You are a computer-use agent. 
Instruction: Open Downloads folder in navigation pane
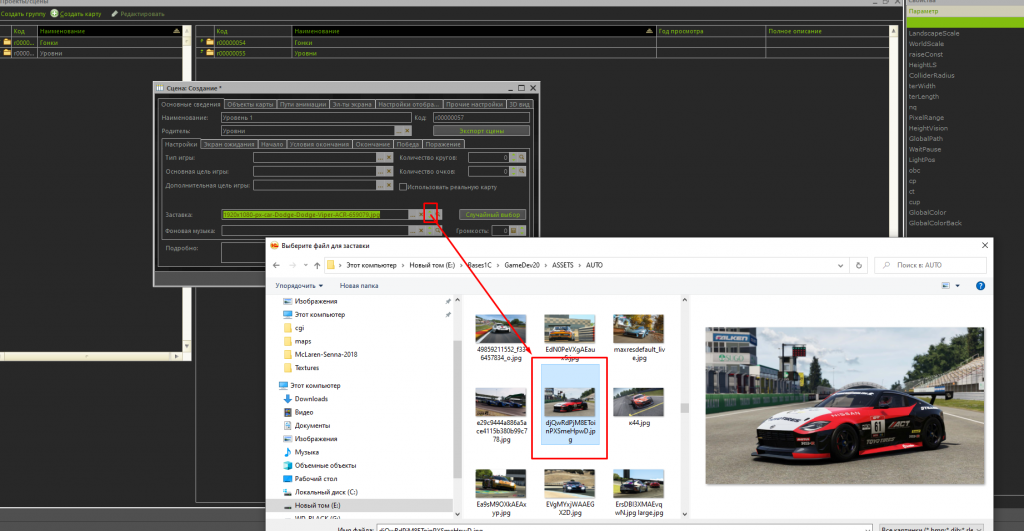click(311, 398)
